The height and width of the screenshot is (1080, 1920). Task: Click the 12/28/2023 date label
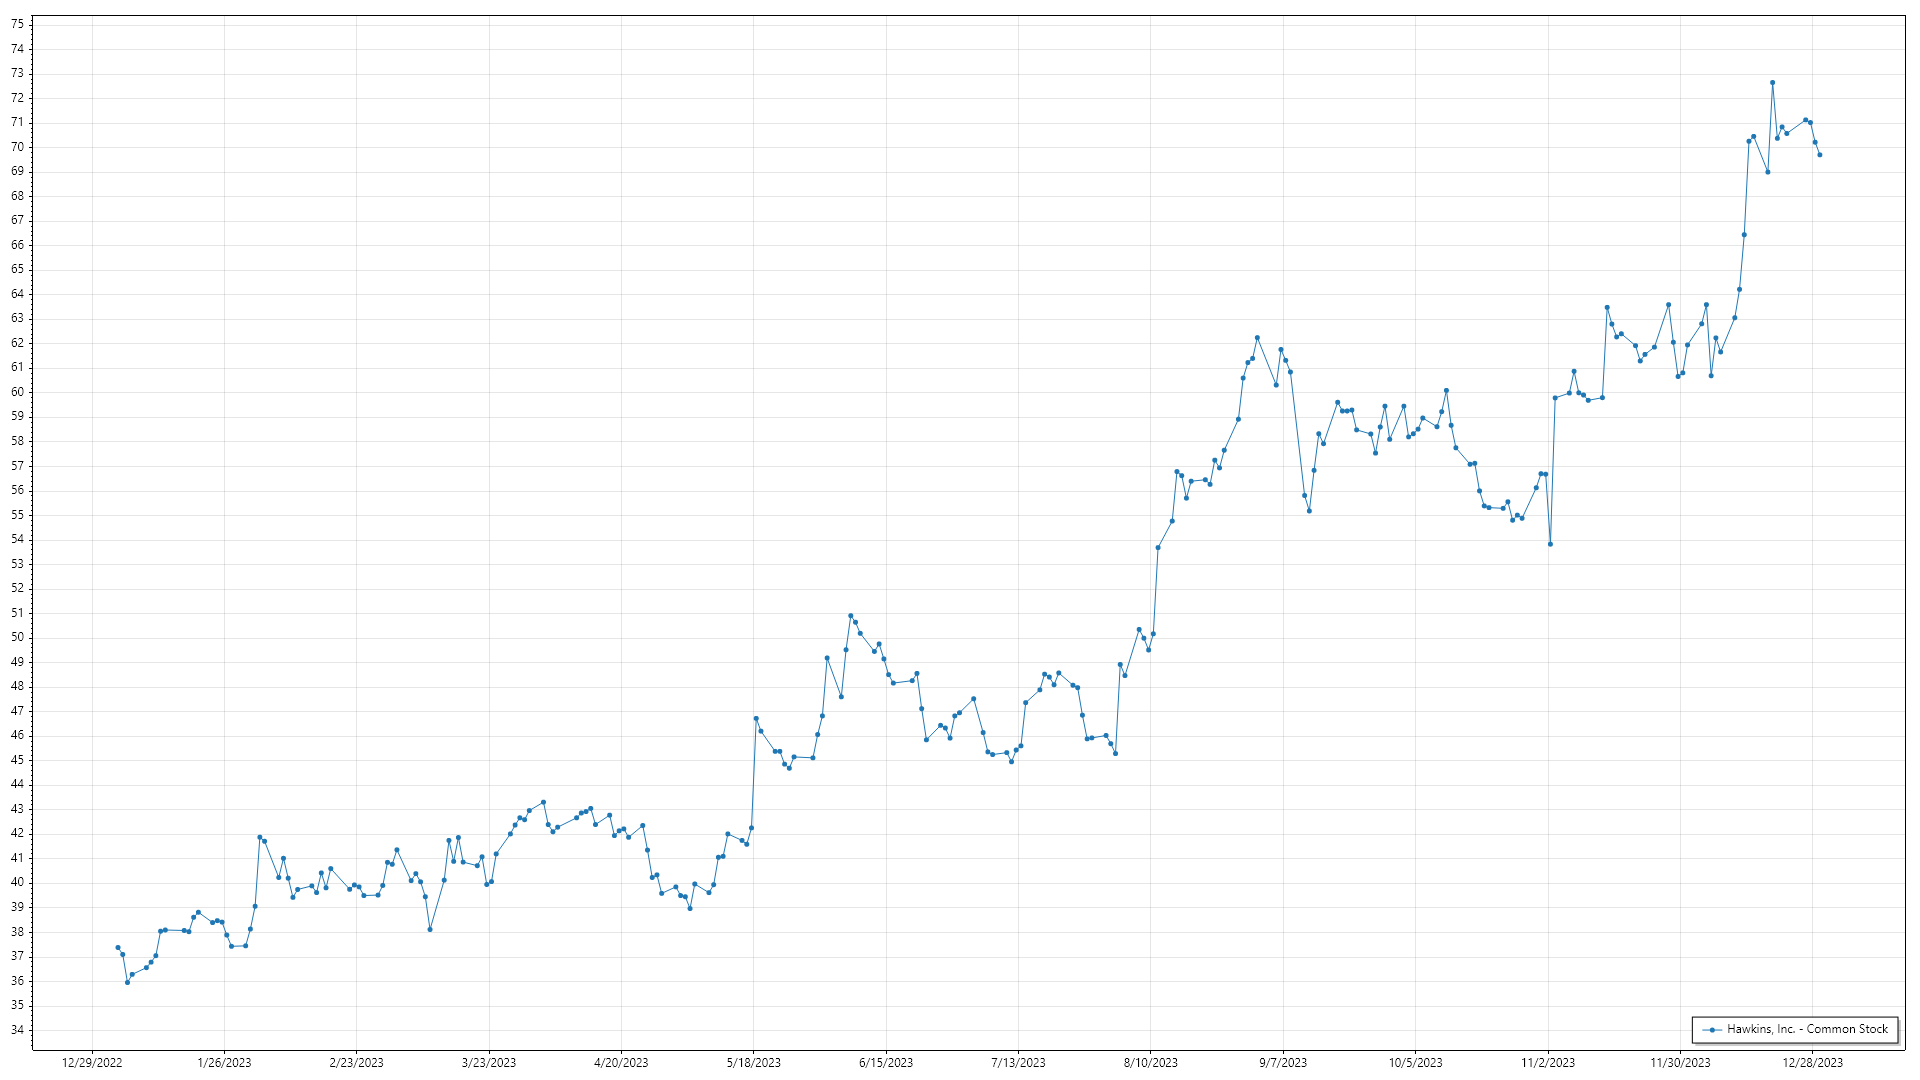tap(1812, 1063)
